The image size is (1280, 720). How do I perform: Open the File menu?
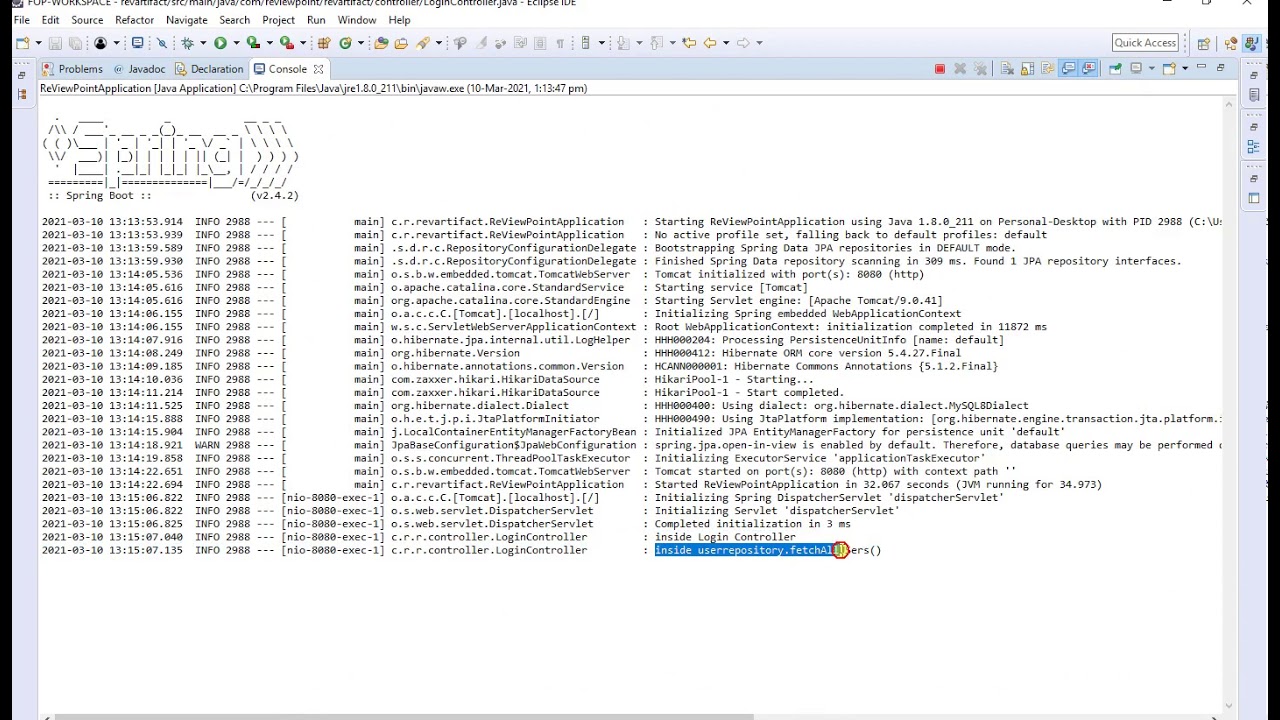coord(22,20)
